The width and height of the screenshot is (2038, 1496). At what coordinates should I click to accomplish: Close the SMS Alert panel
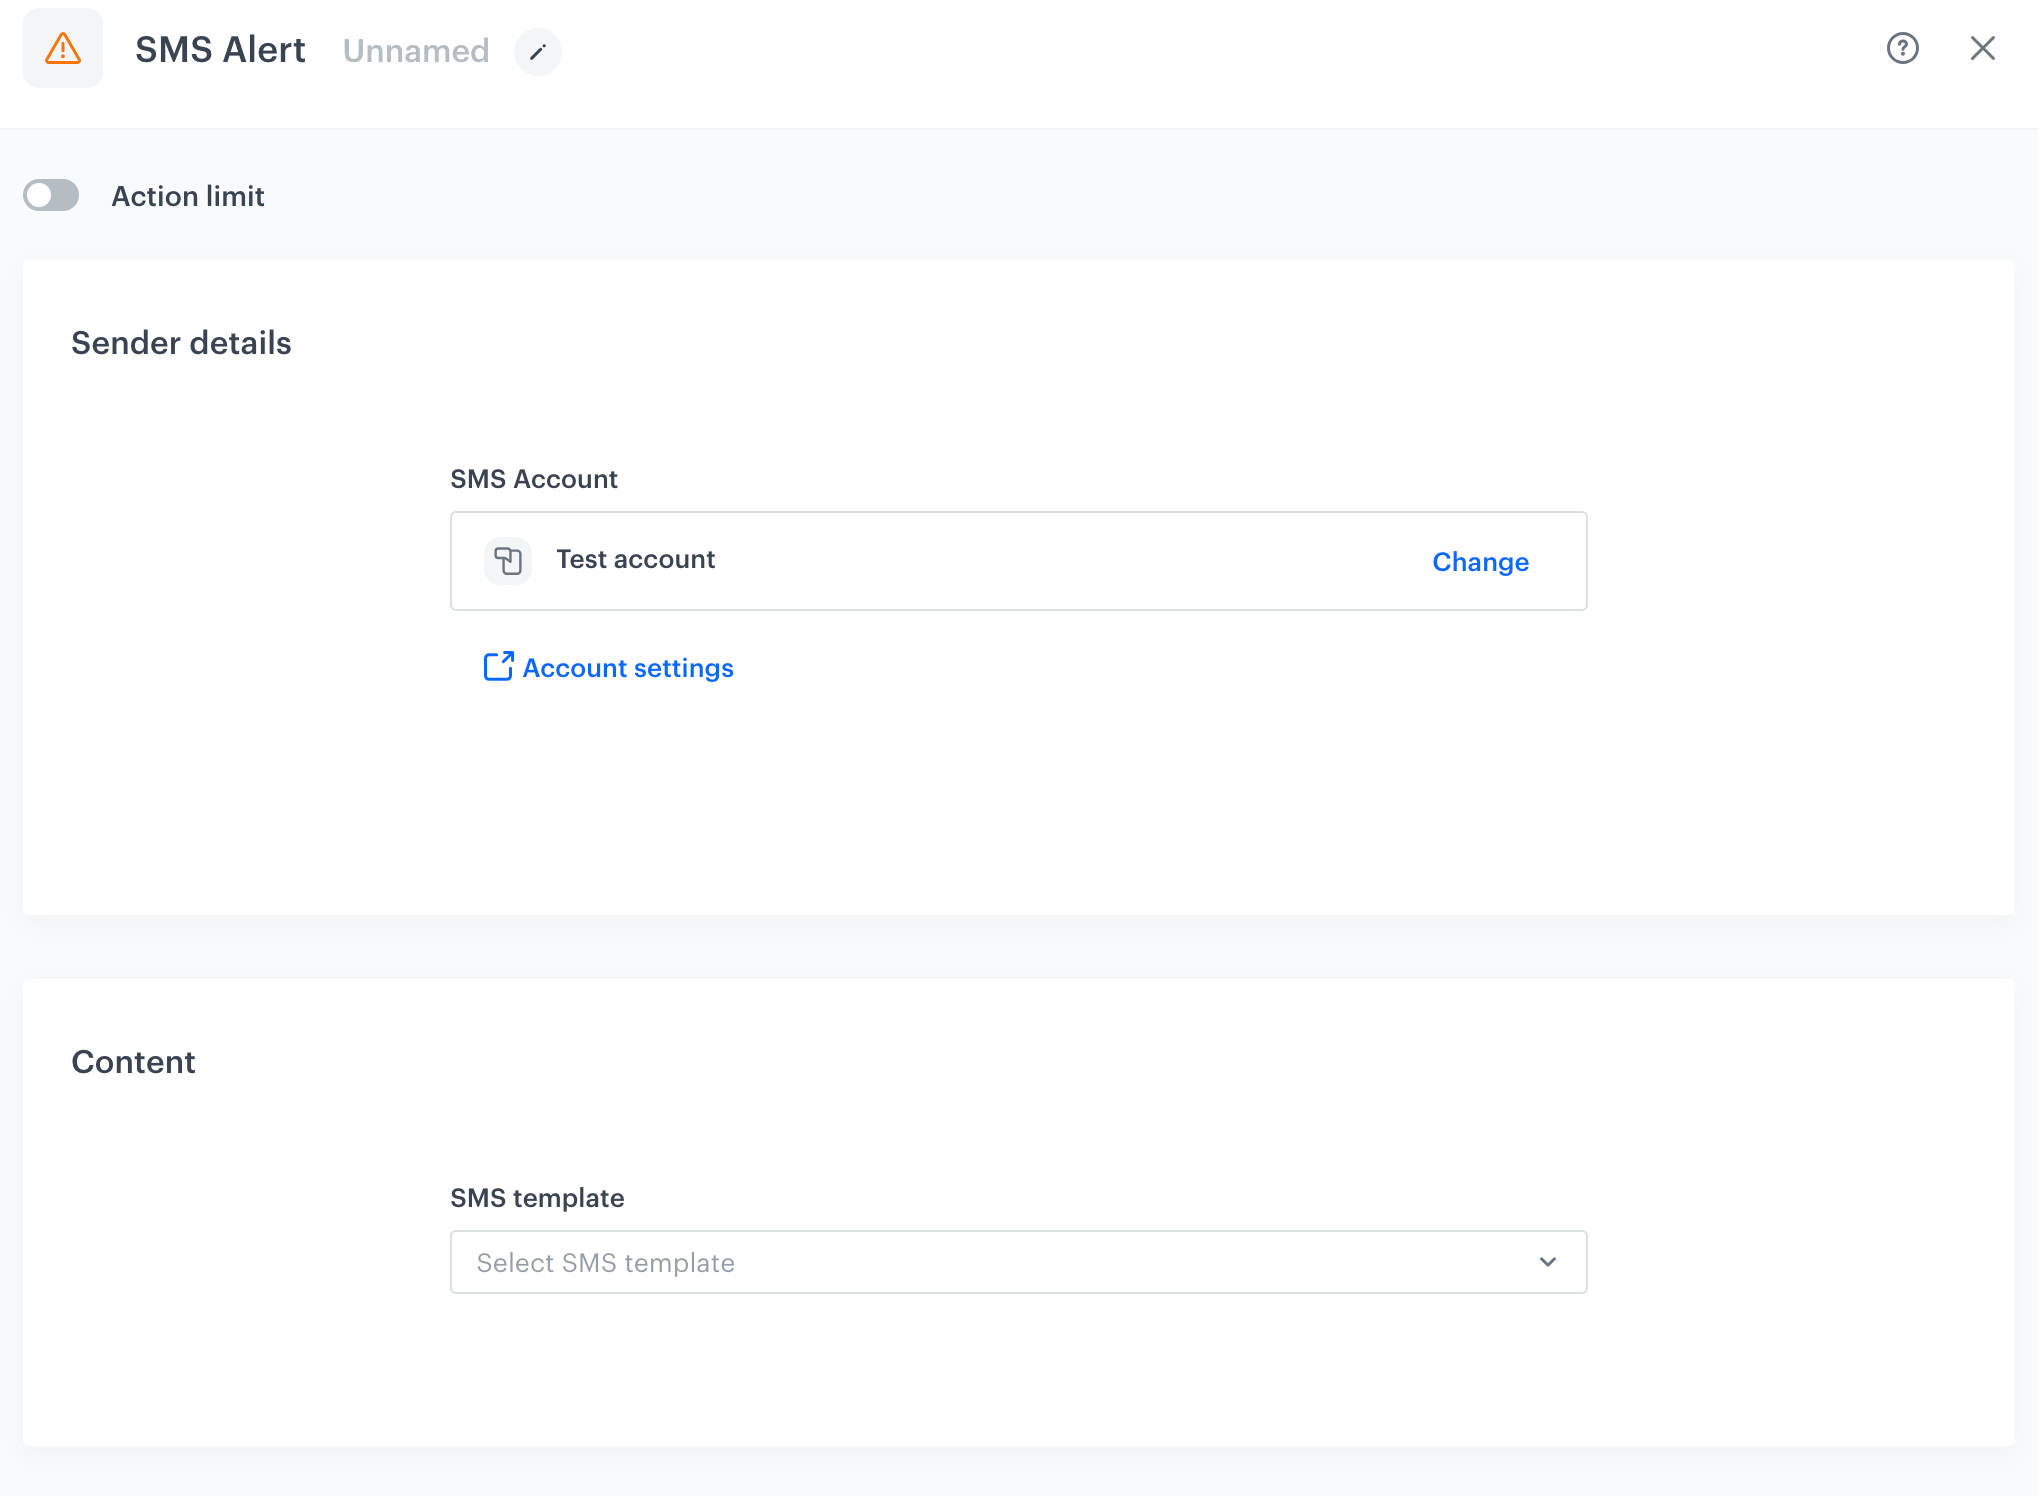[x=1982, y=48]
